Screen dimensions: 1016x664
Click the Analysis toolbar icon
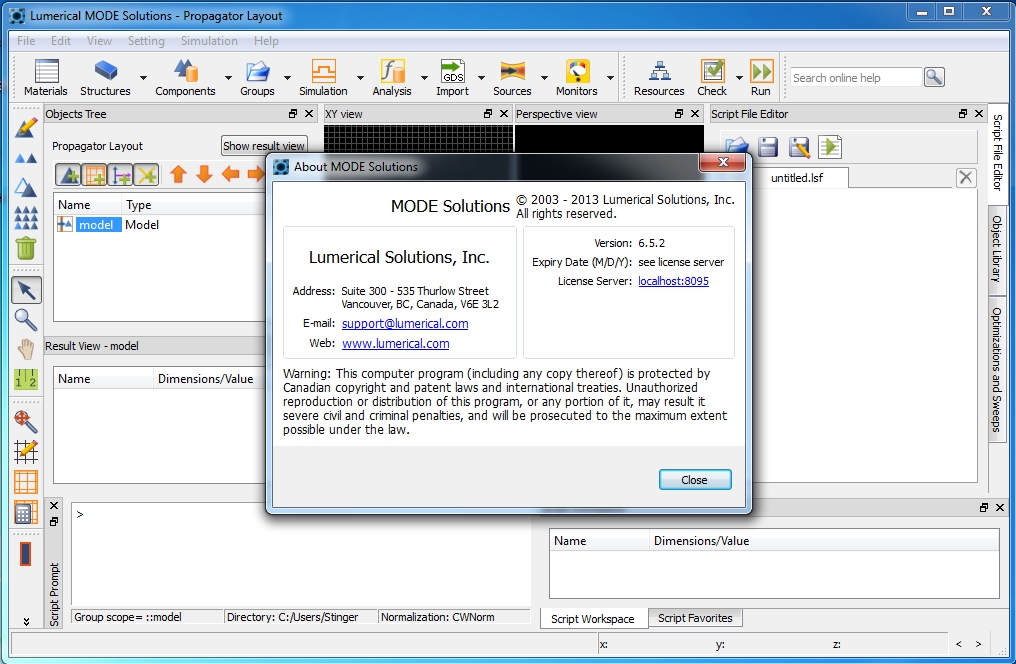[392, 71]
